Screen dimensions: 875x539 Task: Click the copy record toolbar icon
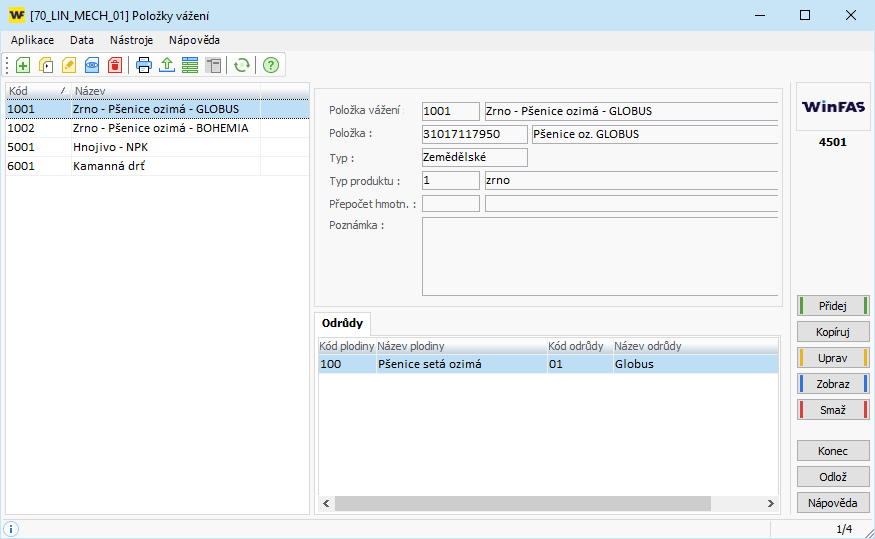coord(46,65)
